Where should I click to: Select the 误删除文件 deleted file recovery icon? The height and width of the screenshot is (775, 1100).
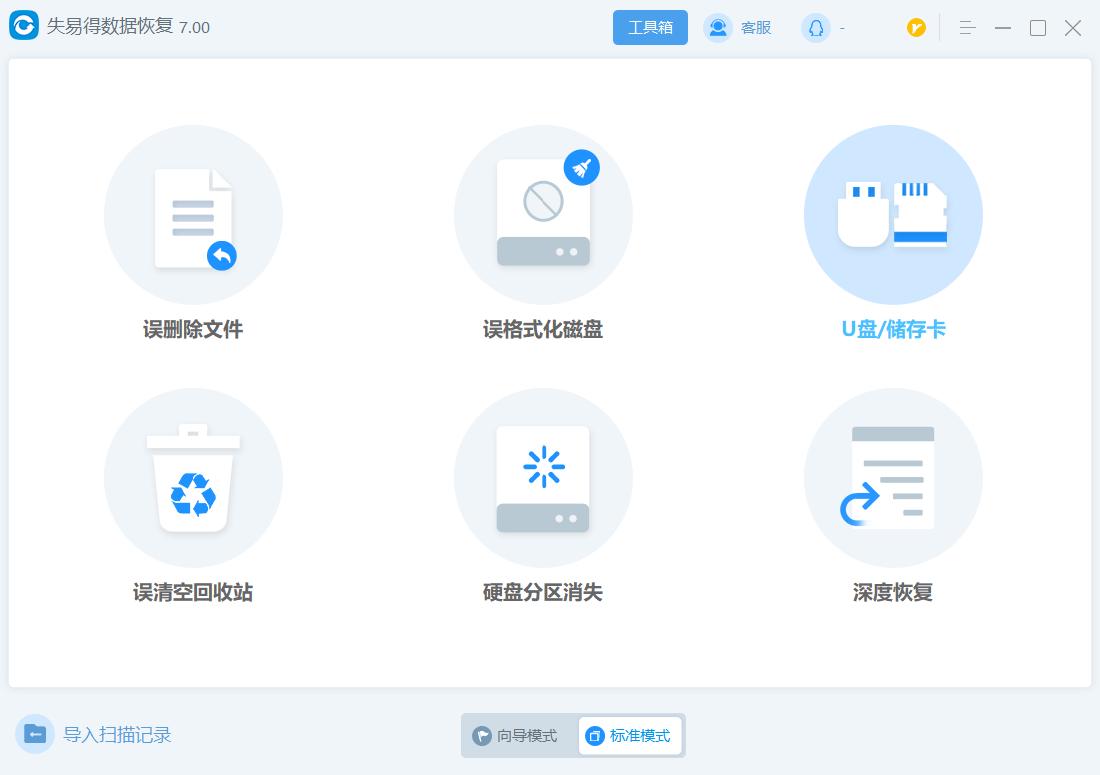pos(193,214)
